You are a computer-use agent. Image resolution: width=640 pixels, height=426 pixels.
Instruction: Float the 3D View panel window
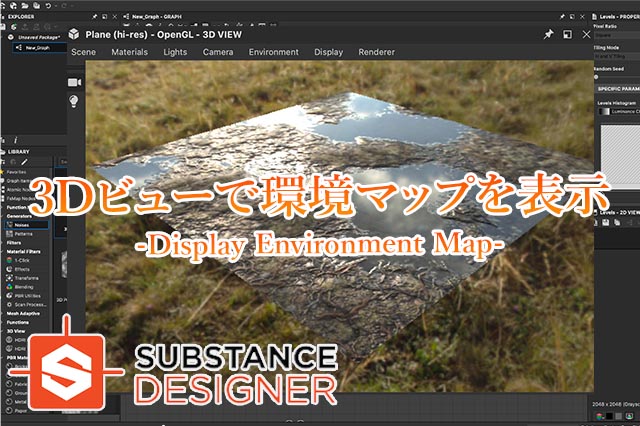pyautogui.click(x=567, y=33)
